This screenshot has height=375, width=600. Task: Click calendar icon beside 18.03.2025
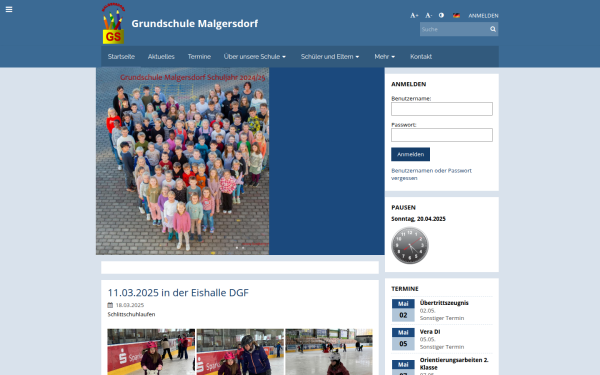(110, 305)
